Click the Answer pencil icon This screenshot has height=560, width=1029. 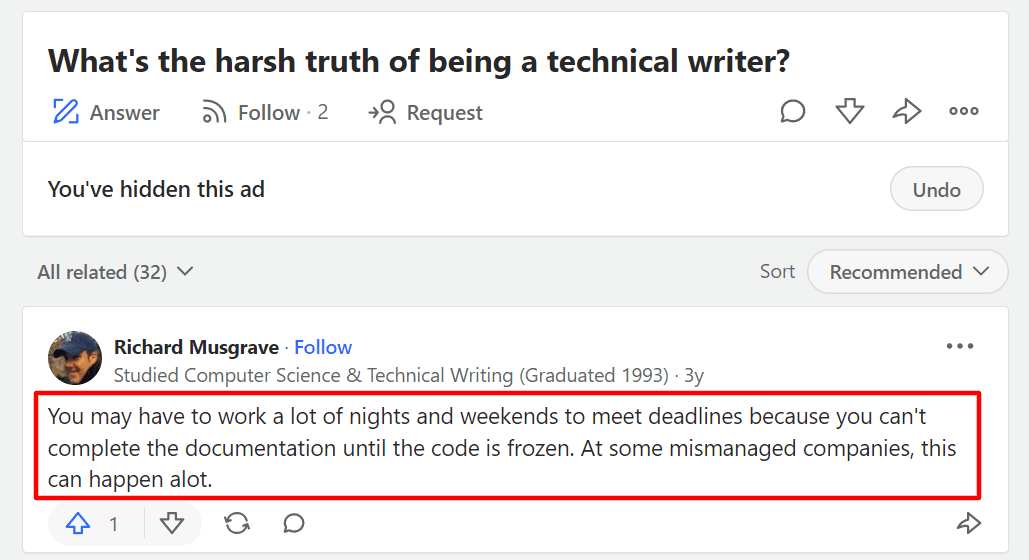tap(66, 112)
